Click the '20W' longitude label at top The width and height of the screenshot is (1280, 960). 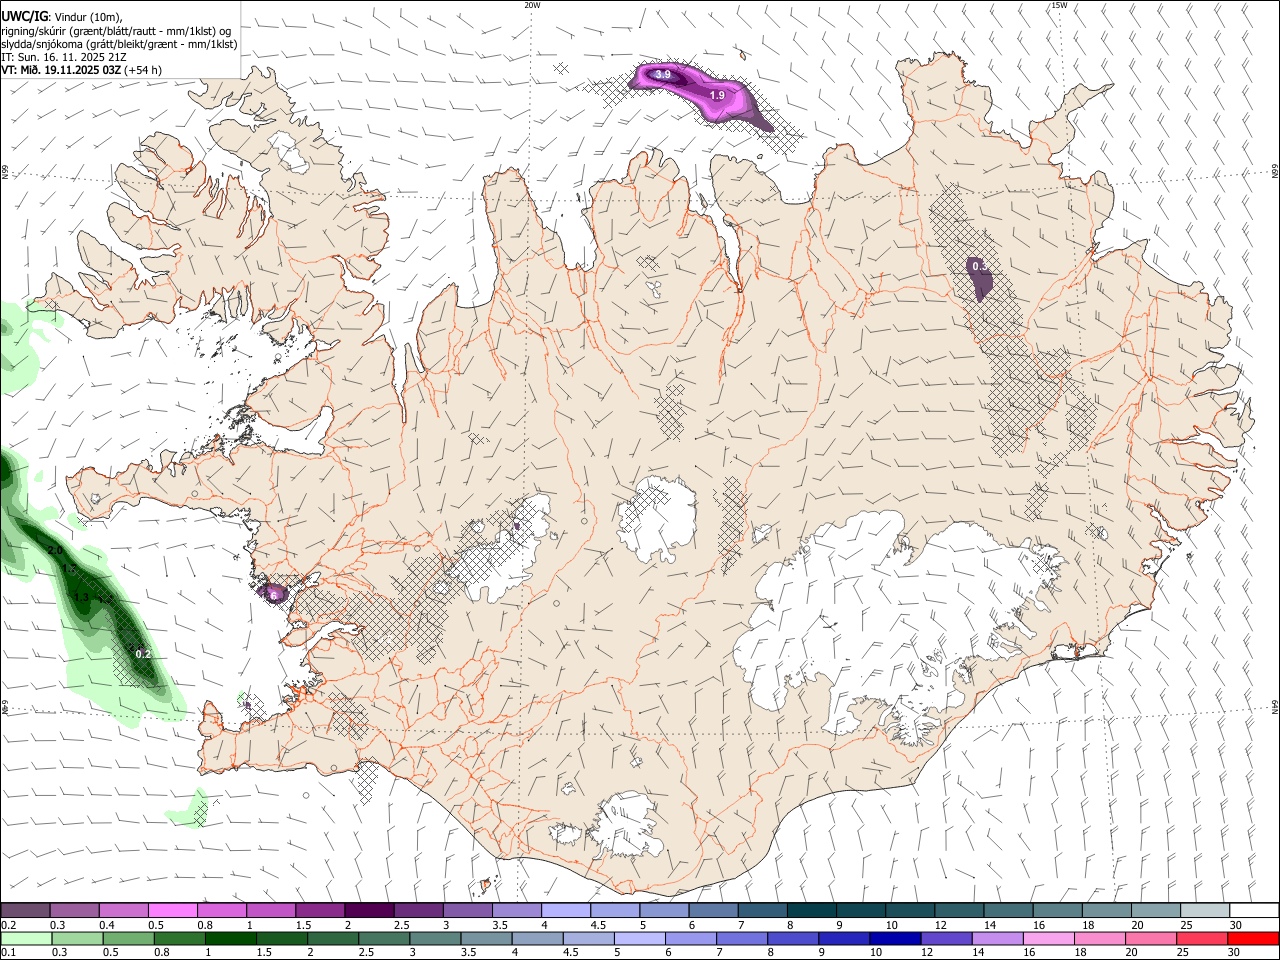[532, 5]
